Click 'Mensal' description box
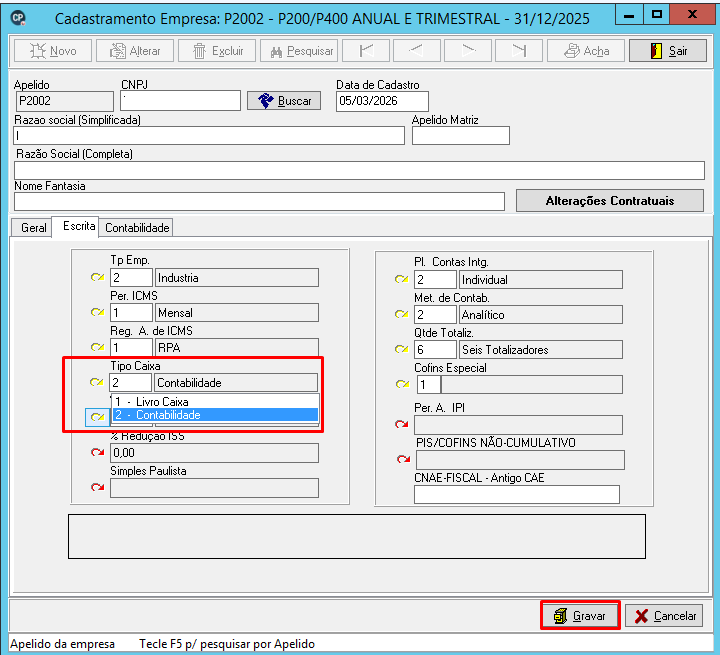 click(x=237, y=313)
